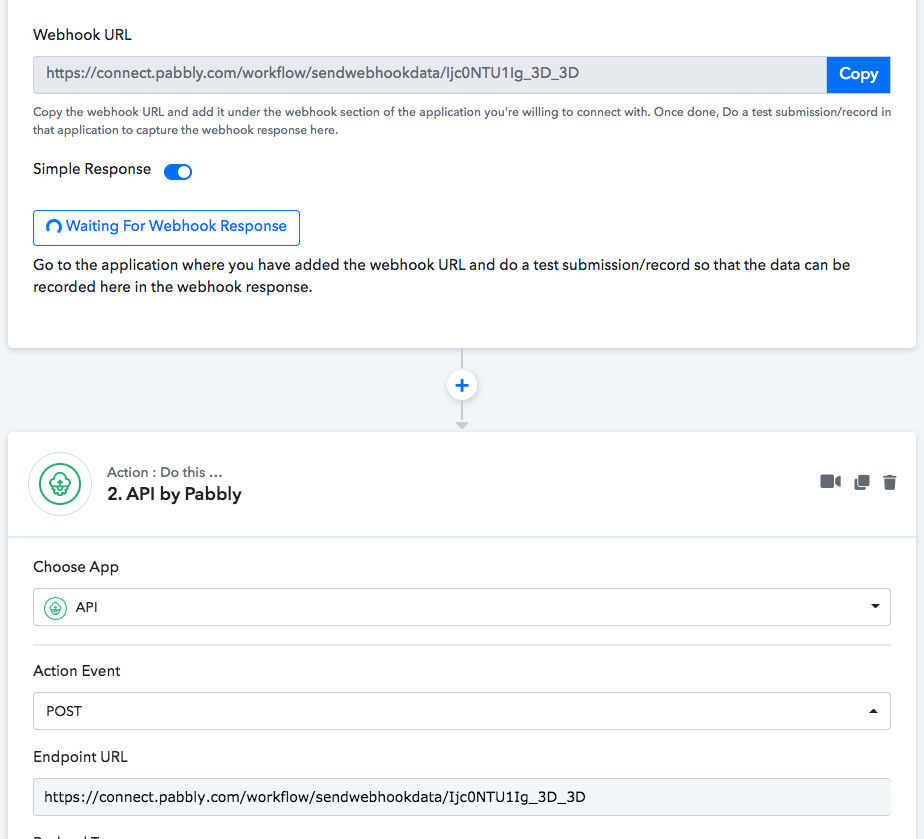Click the Choose App dropdown caret
This screenshot has height=839, width=924.
(x=874, y=607)
